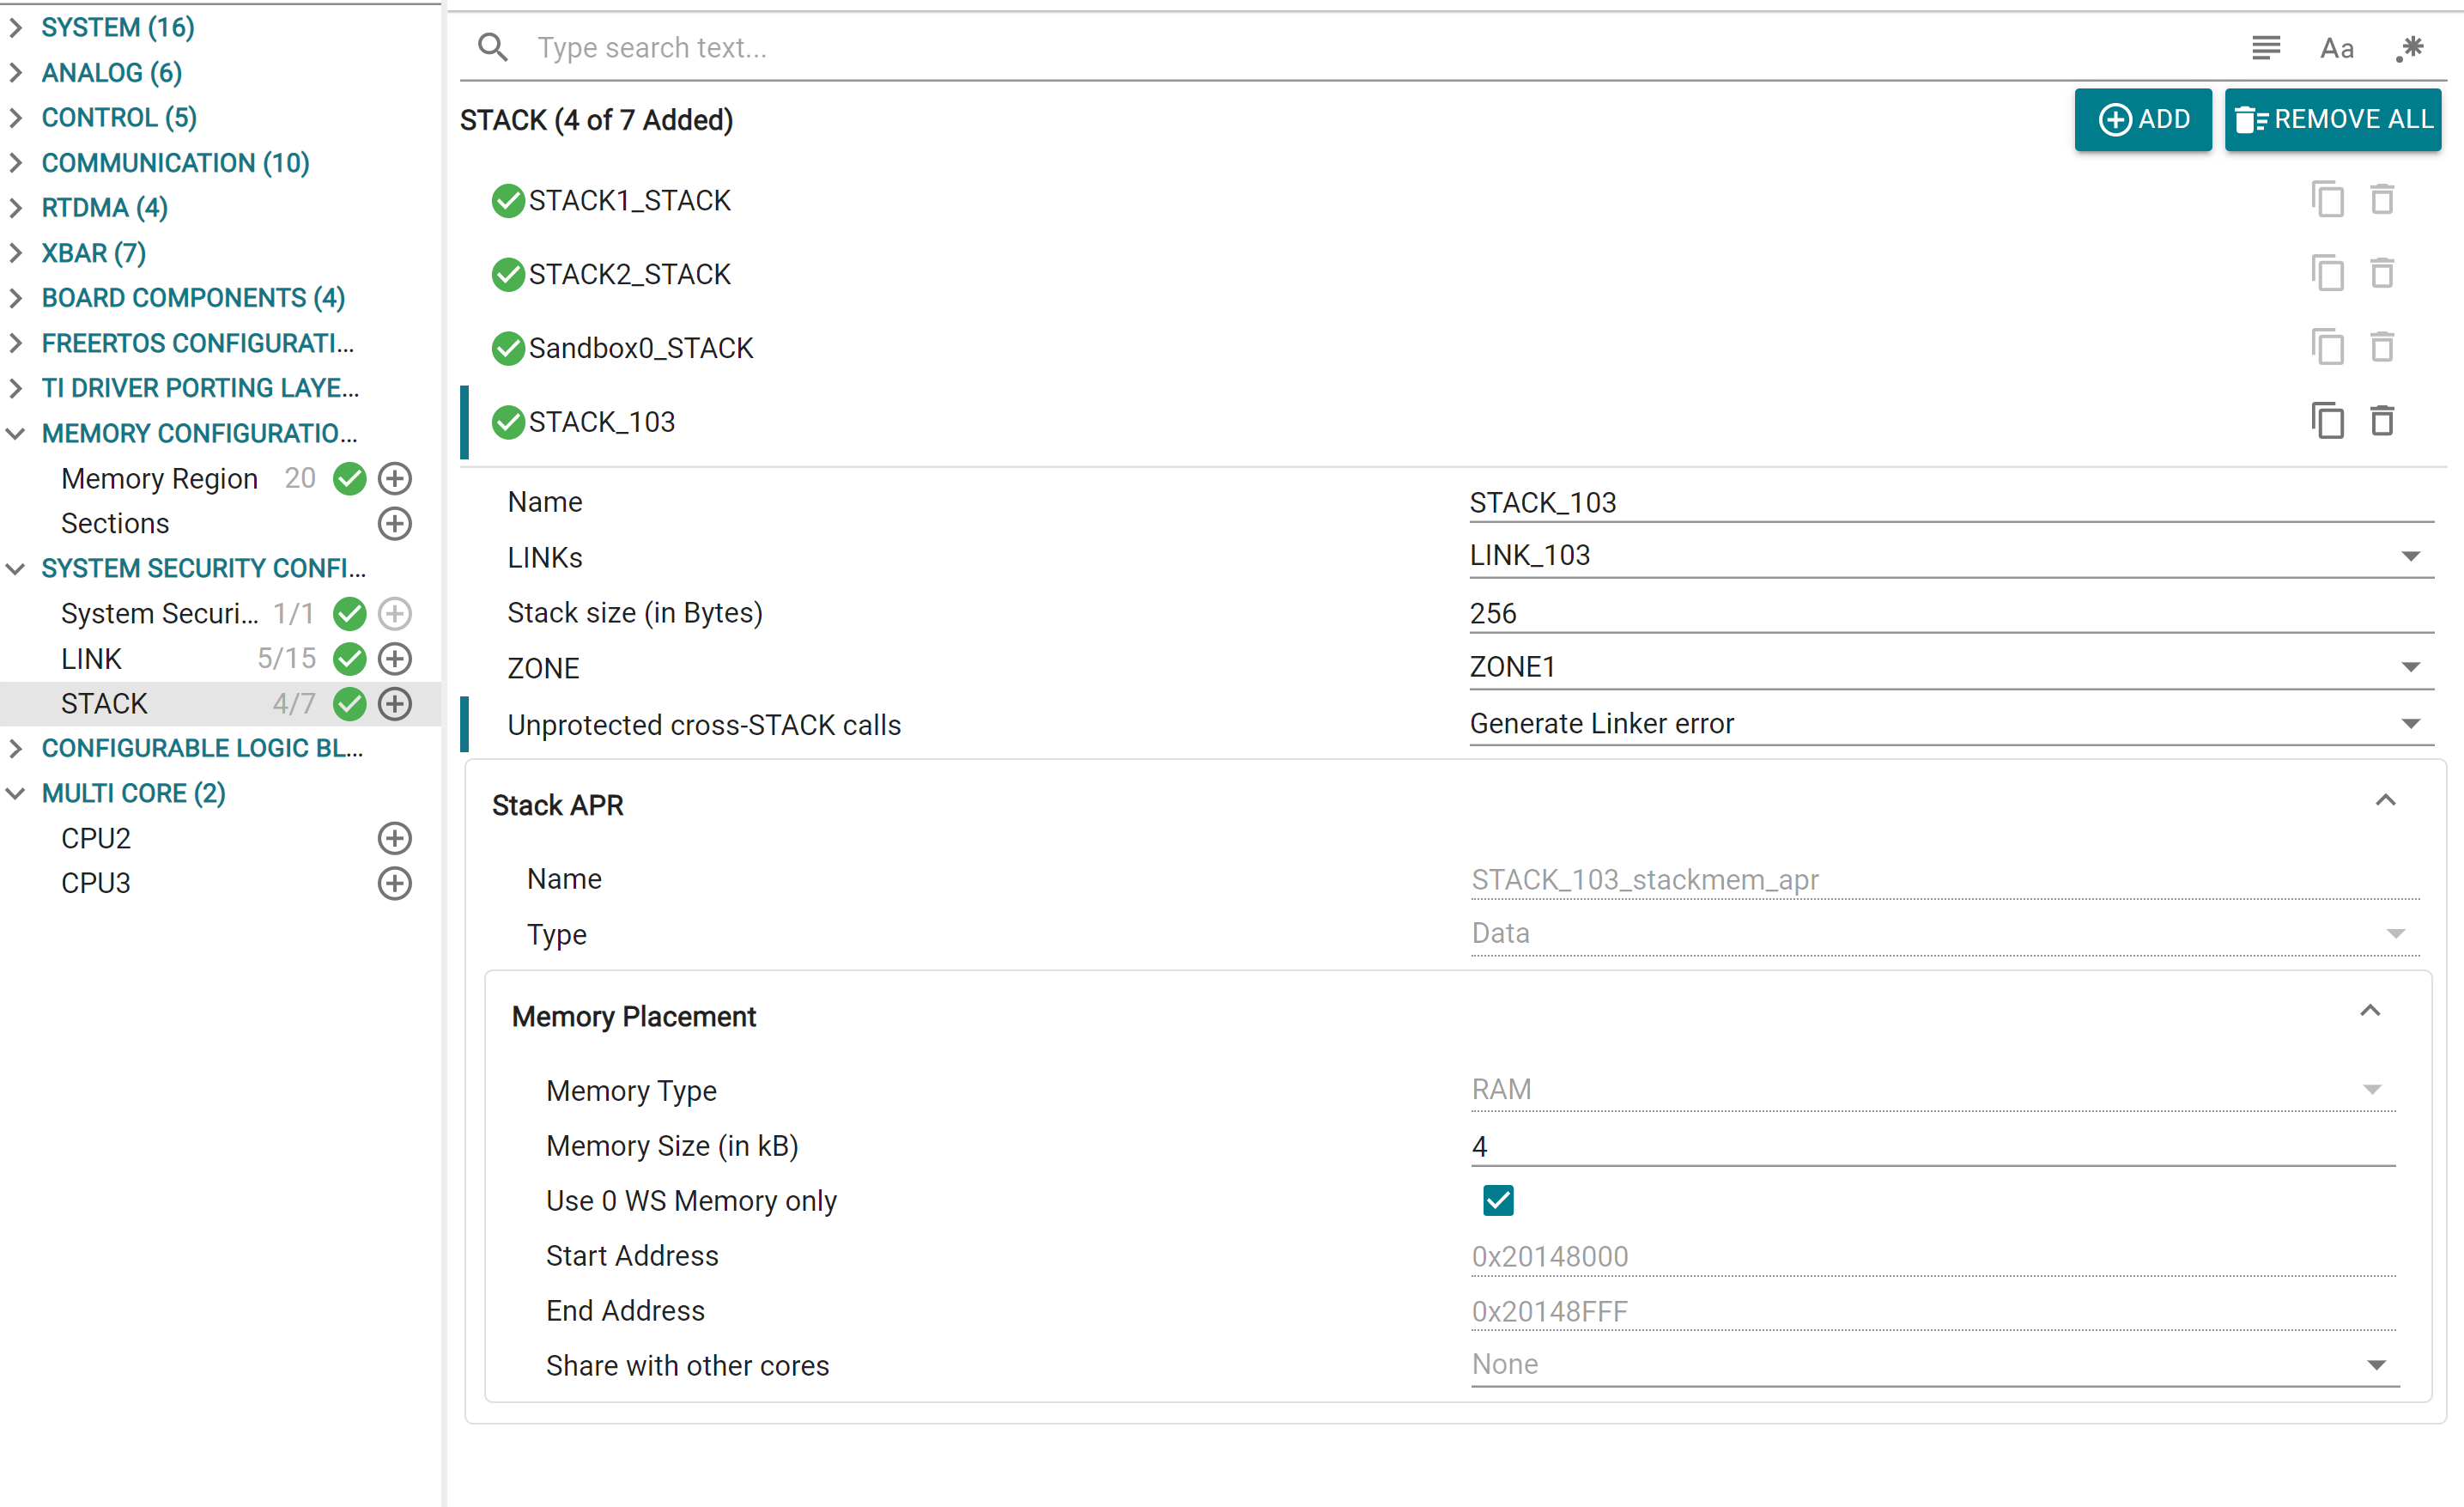Click the REMOVE ALL button

coord(2332,119)
